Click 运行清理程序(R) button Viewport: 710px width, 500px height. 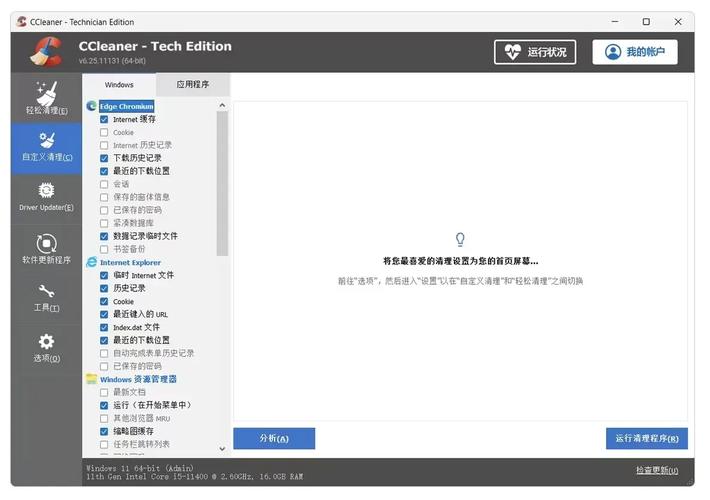tap(647, 438)
